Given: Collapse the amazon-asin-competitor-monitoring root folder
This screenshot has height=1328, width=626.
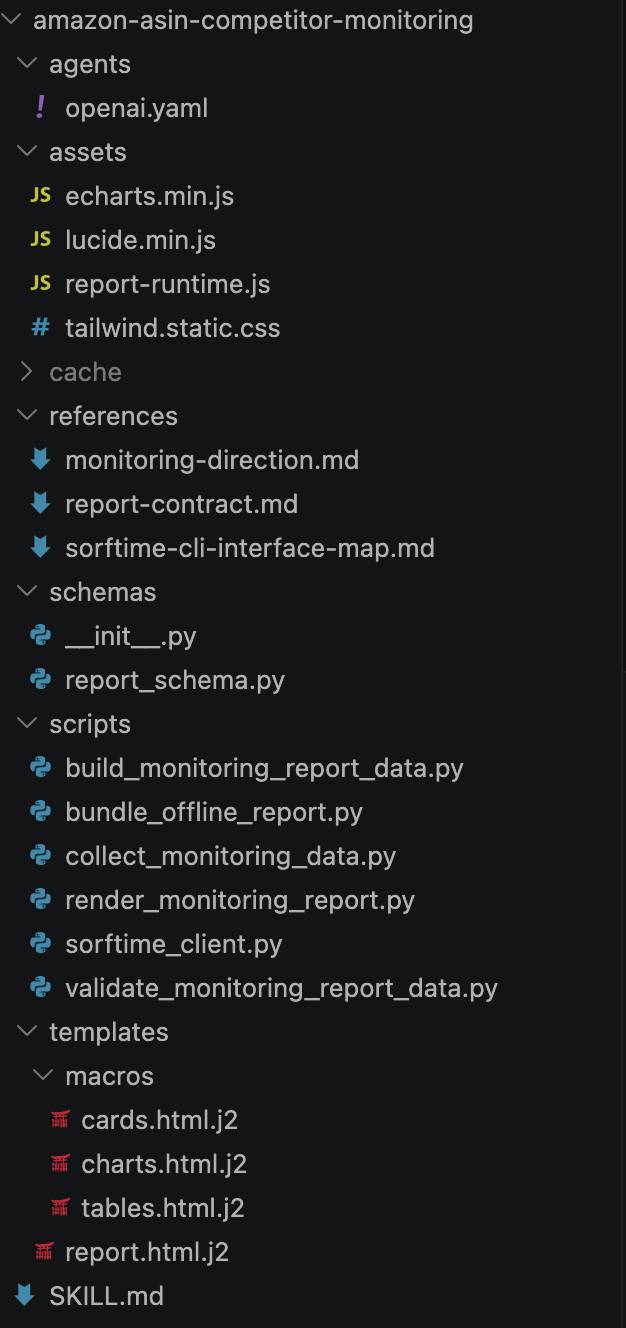Looking at the screenshot, I should pos(11,20).
